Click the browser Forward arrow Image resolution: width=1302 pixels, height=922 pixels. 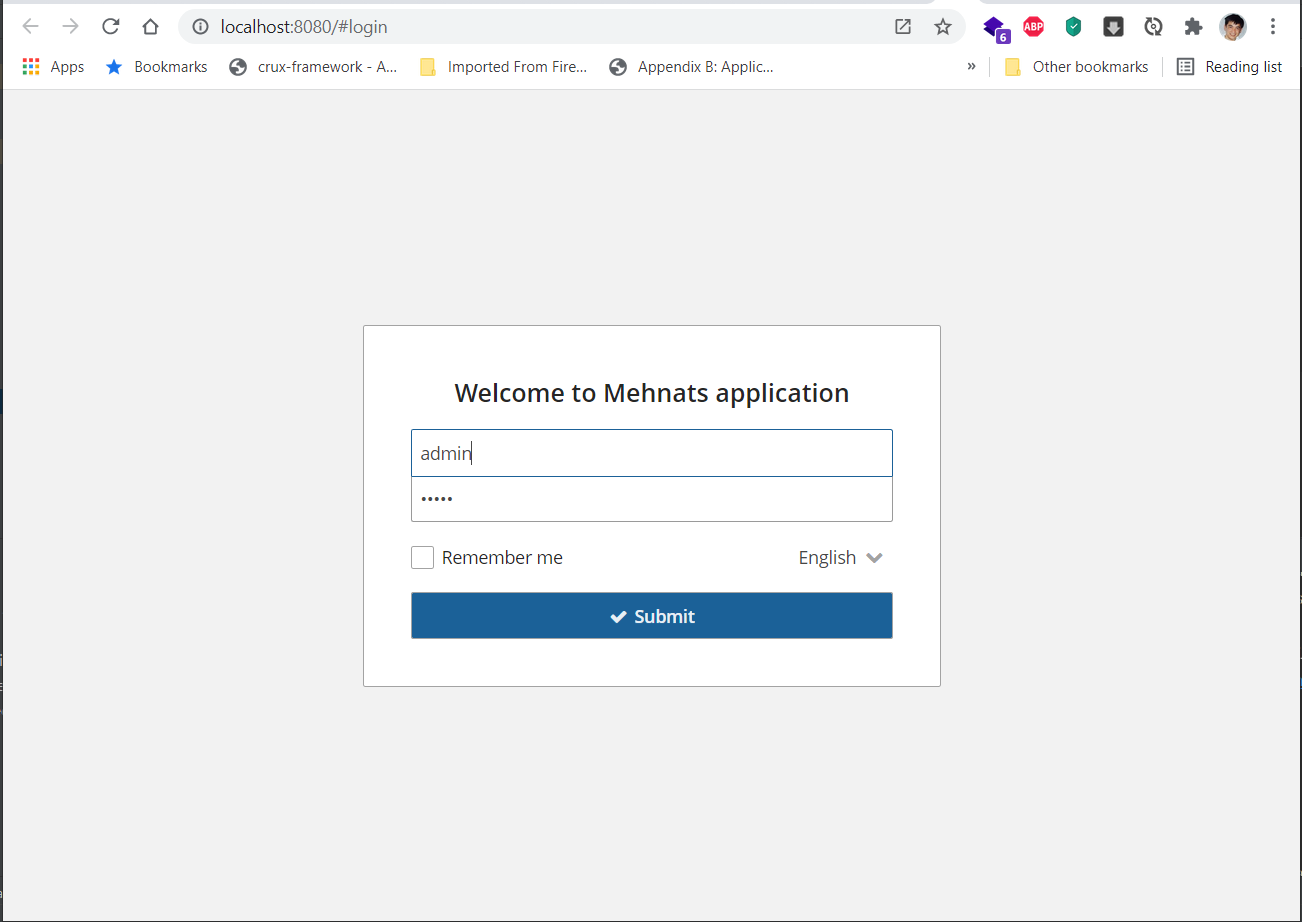70,27
